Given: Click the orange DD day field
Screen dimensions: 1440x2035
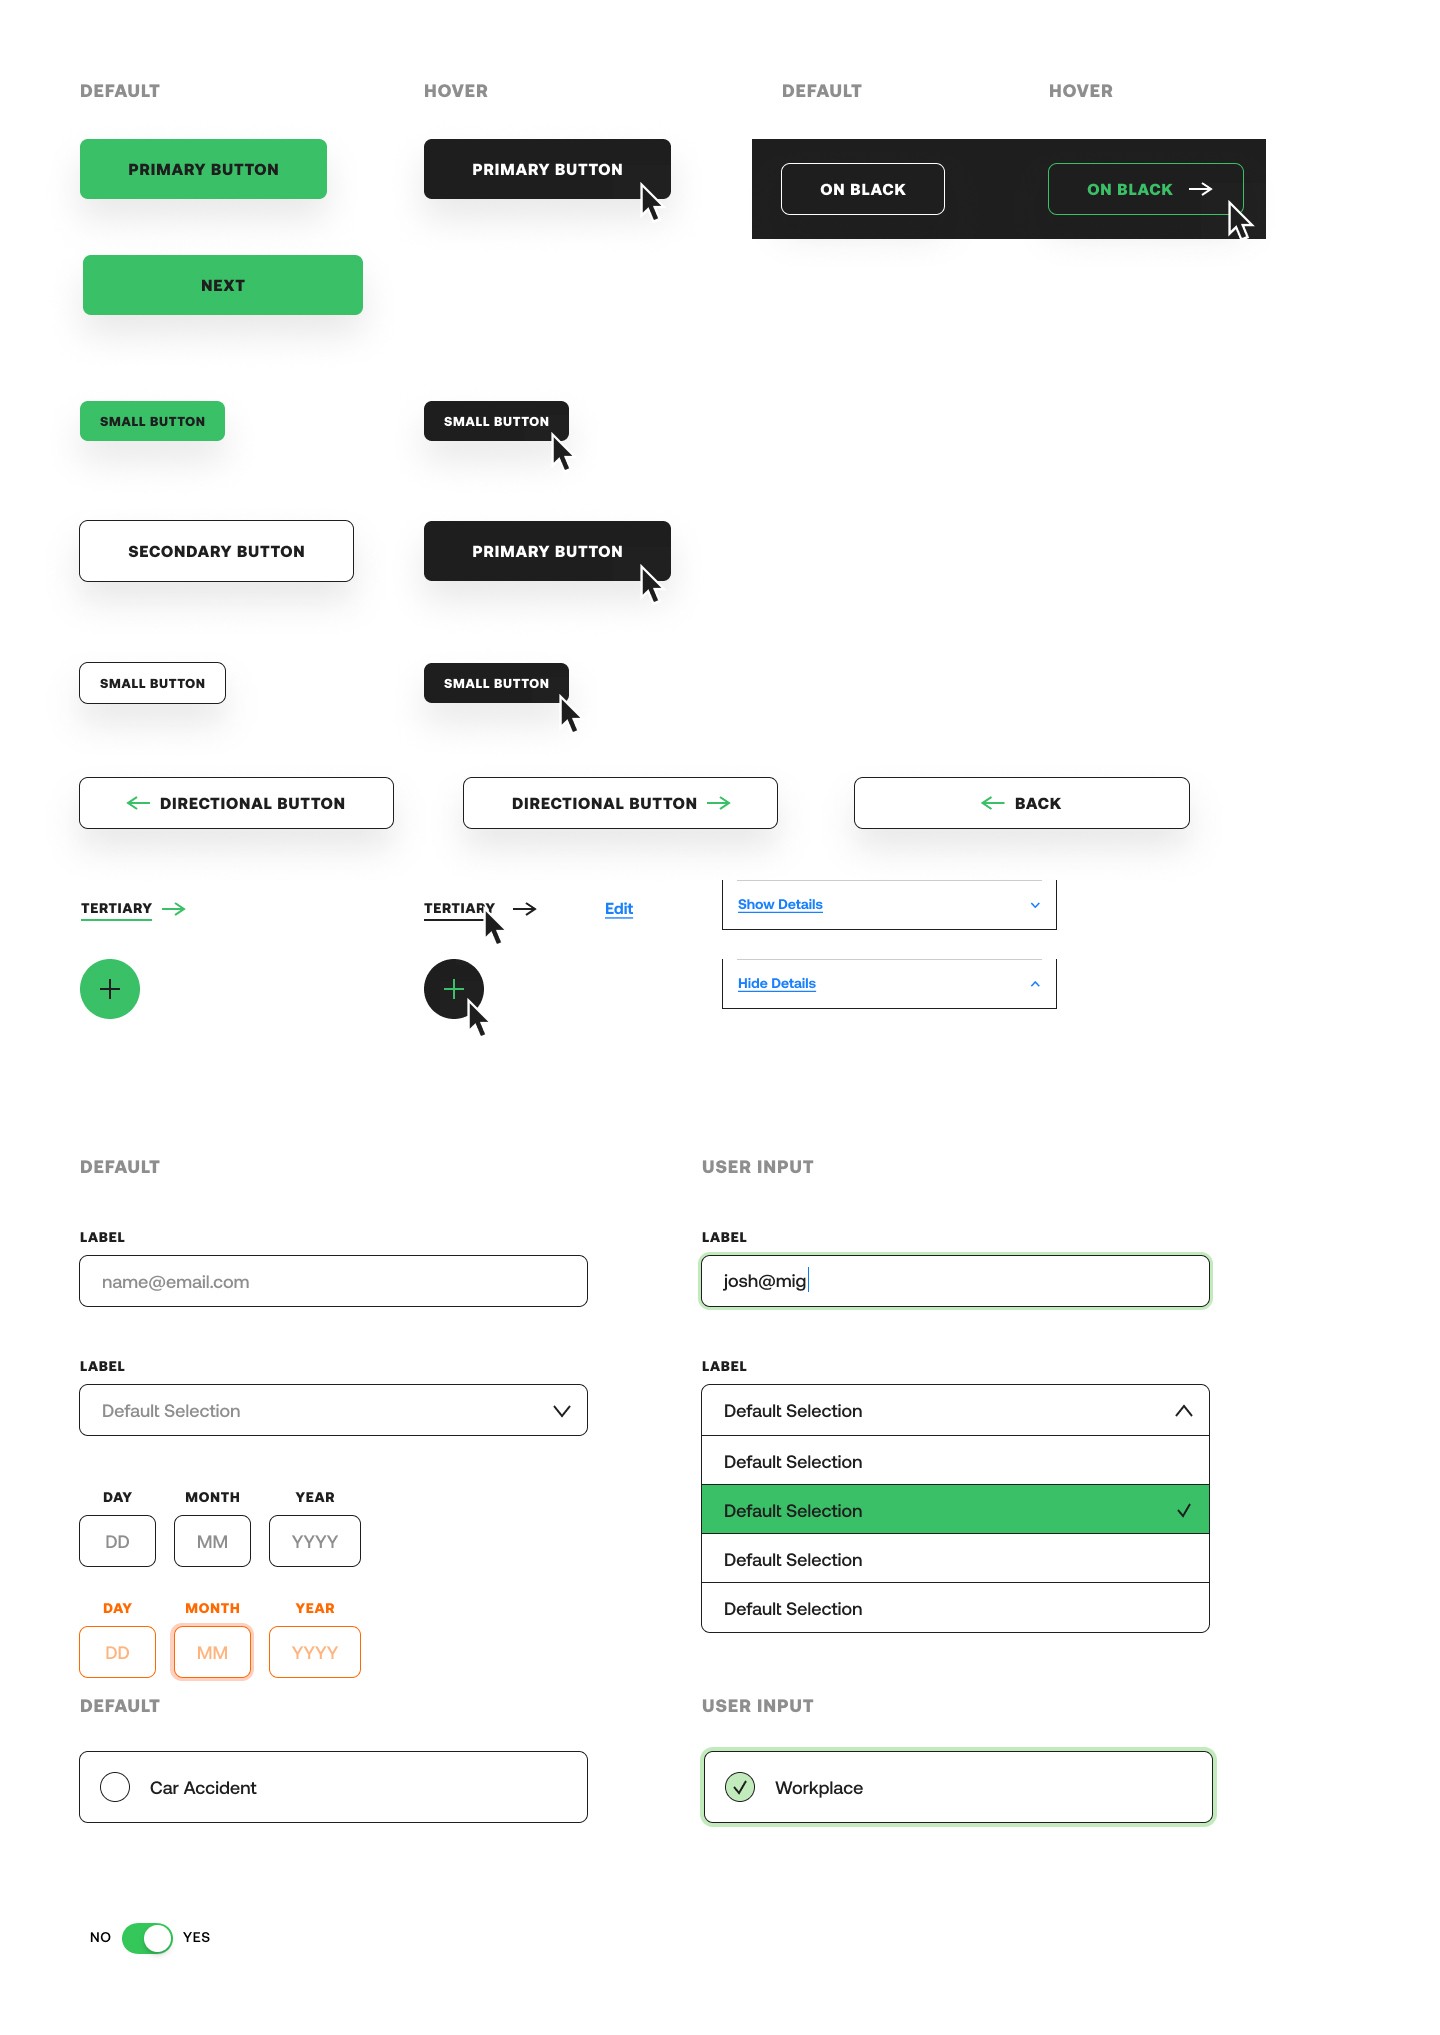Looking at the screenshot, I should (x=117, y=1652).
